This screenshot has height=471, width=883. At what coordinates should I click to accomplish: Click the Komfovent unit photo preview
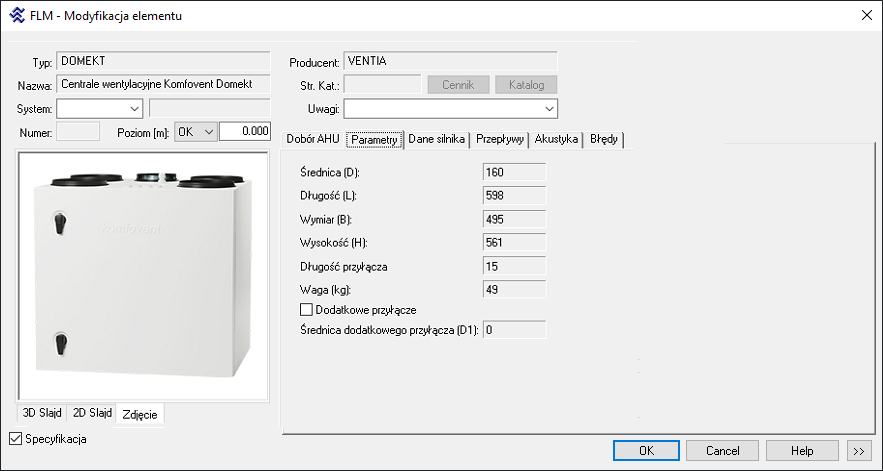(x=143, y=277)
